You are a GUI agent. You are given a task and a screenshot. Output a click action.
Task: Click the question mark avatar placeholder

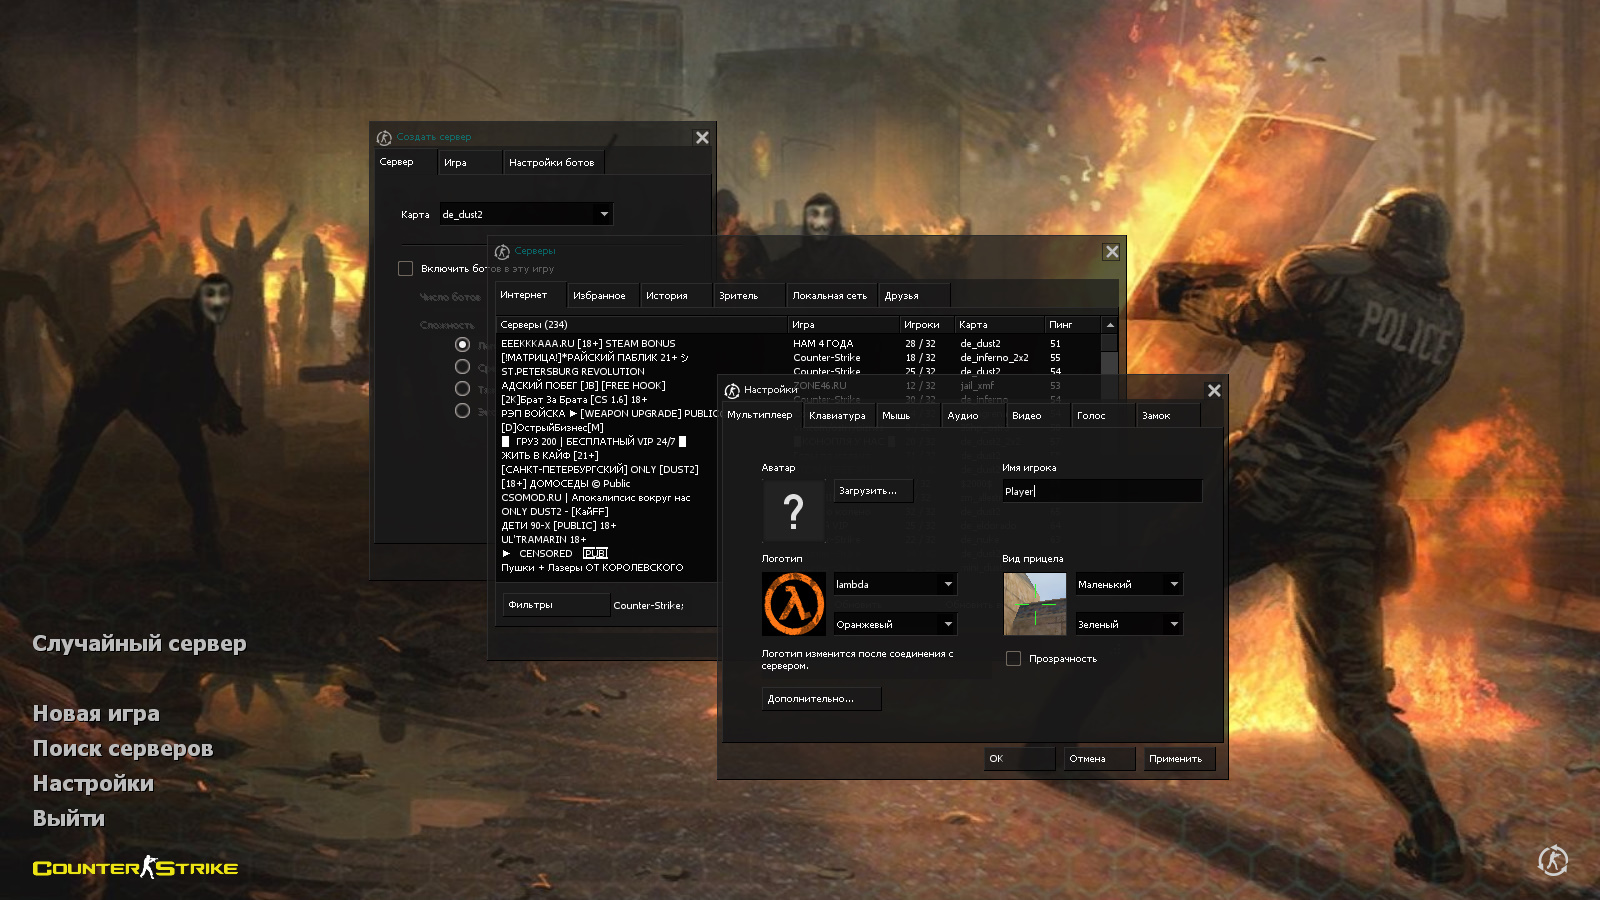(x=793, y=511)
